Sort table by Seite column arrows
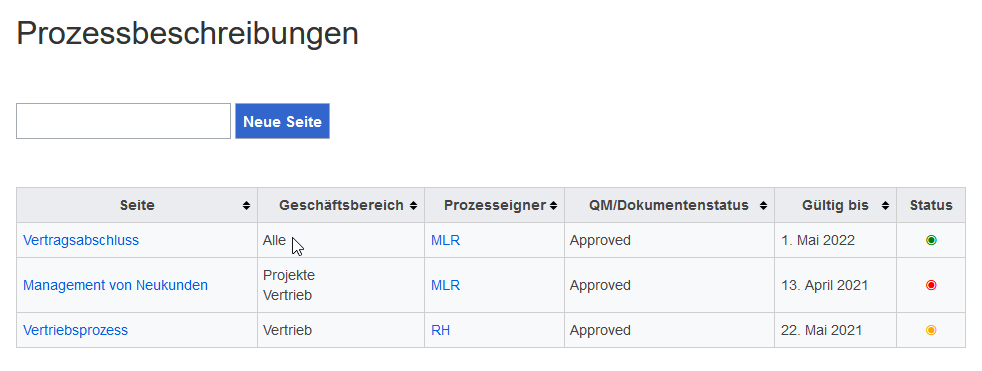This screenshot has height=371, width=982. [247, 206]
